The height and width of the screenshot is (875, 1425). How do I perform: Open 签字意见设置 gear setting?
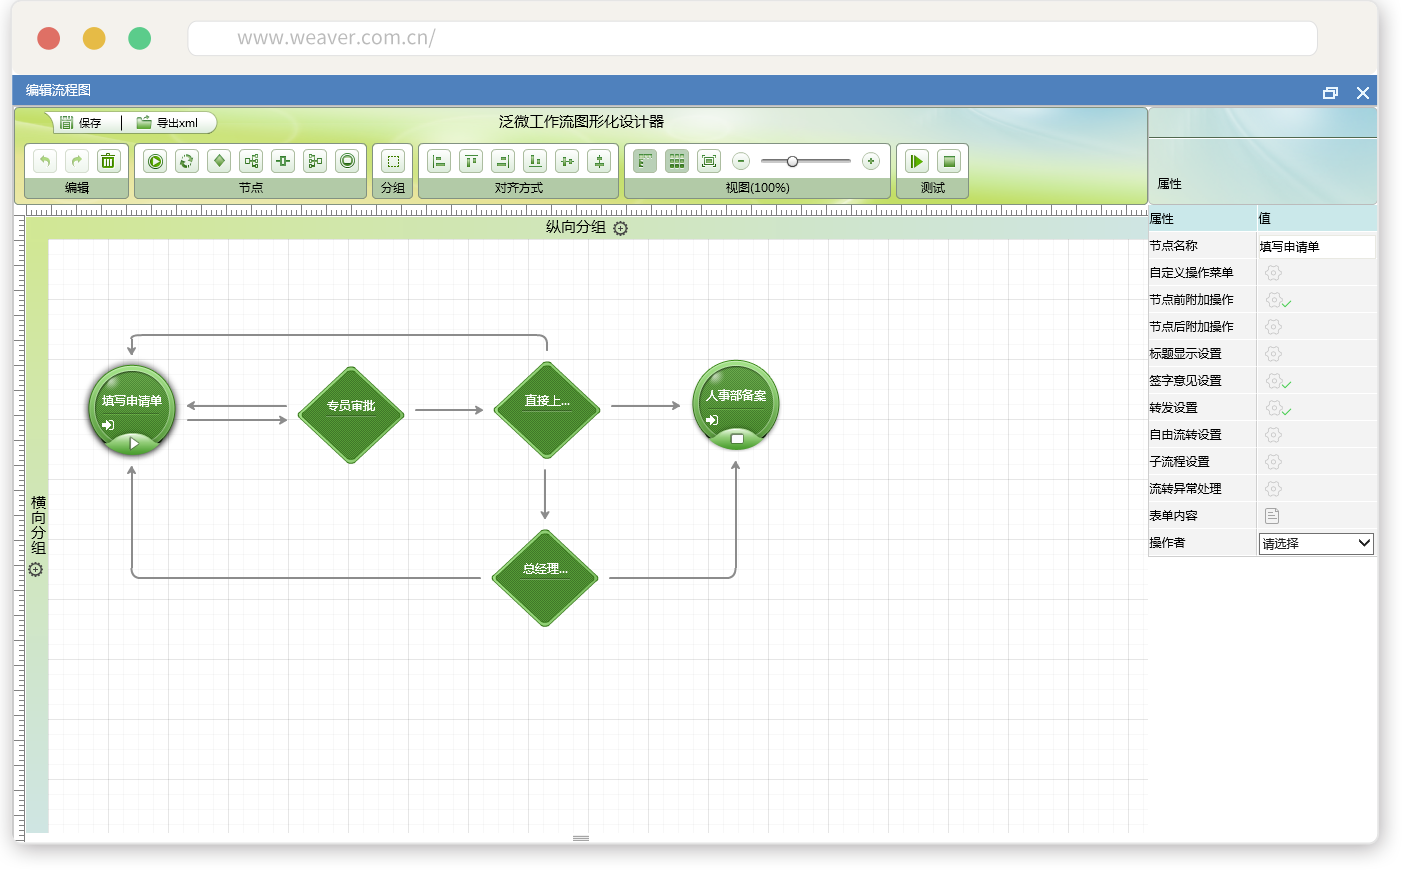coord(1273,381)
